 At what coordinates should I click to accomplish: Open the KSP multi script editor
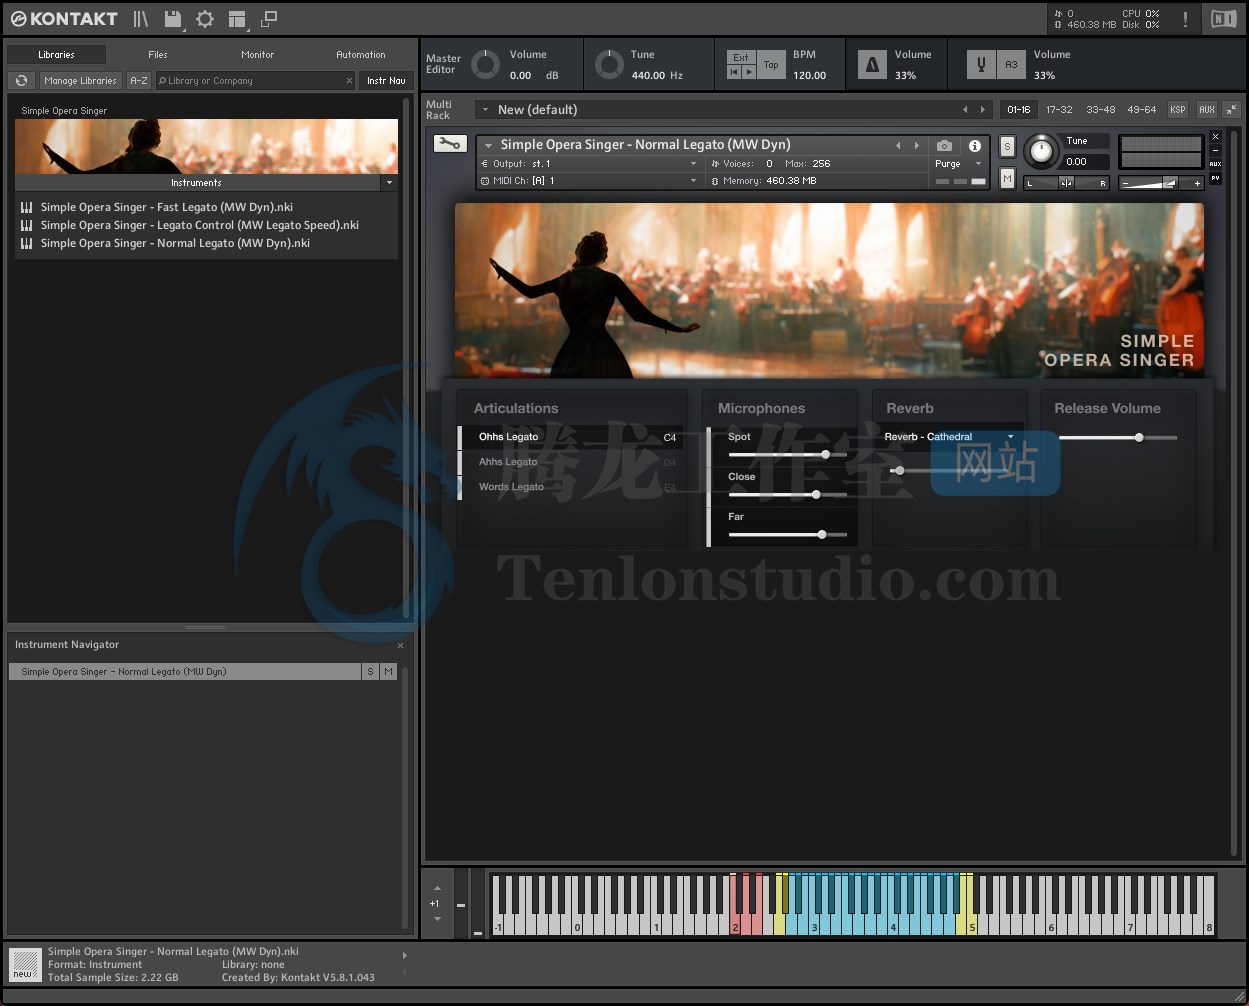click(x=1178, y=110)
